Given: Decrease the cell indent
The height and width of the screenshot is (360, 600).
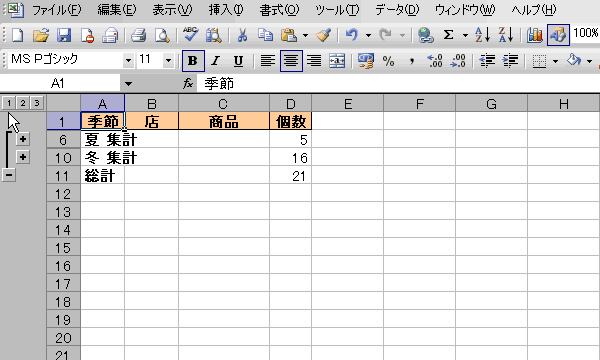Looking at the screenshot, I should click(x=487, y=61).
